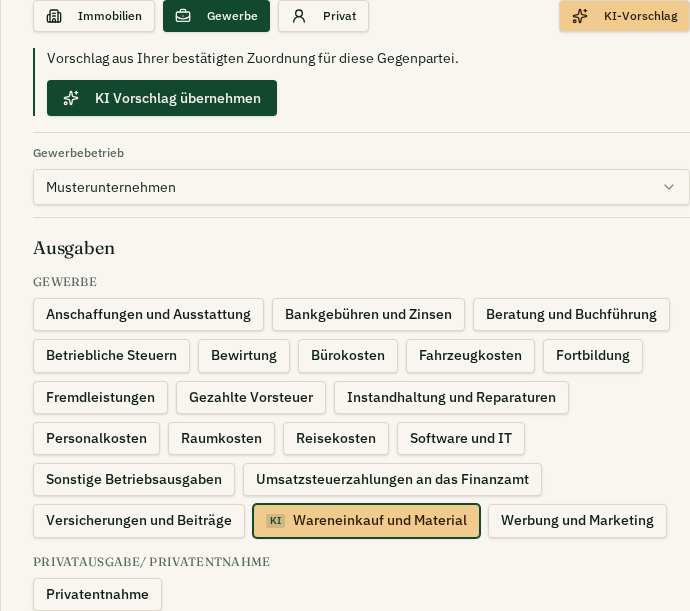Click text 'Vorschlag aus Ihrer bestätigten Zuordnung'
The image size is (690, 611).
coord(181,59)
